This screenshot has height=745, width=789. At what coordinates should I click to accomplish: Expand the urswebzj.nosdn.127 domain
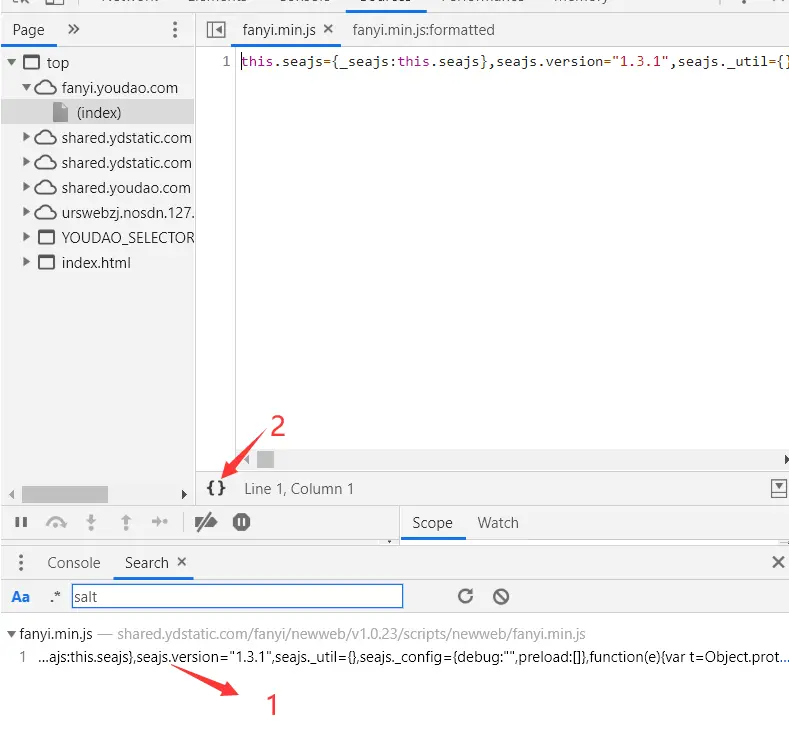click(x=26, y=212)
